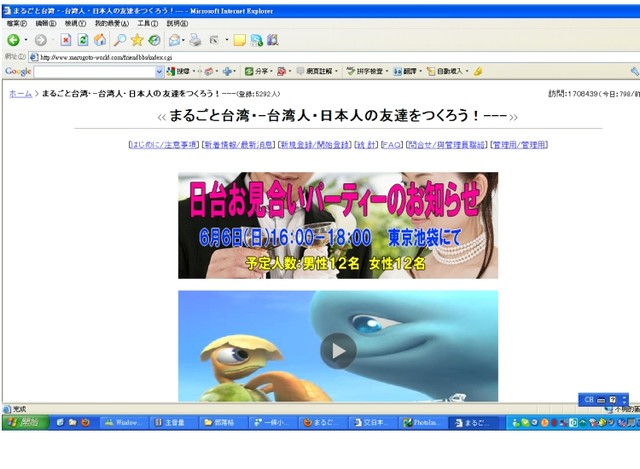
Task: Open the Mail envelope toolbar icon
Action: (174, 40)
